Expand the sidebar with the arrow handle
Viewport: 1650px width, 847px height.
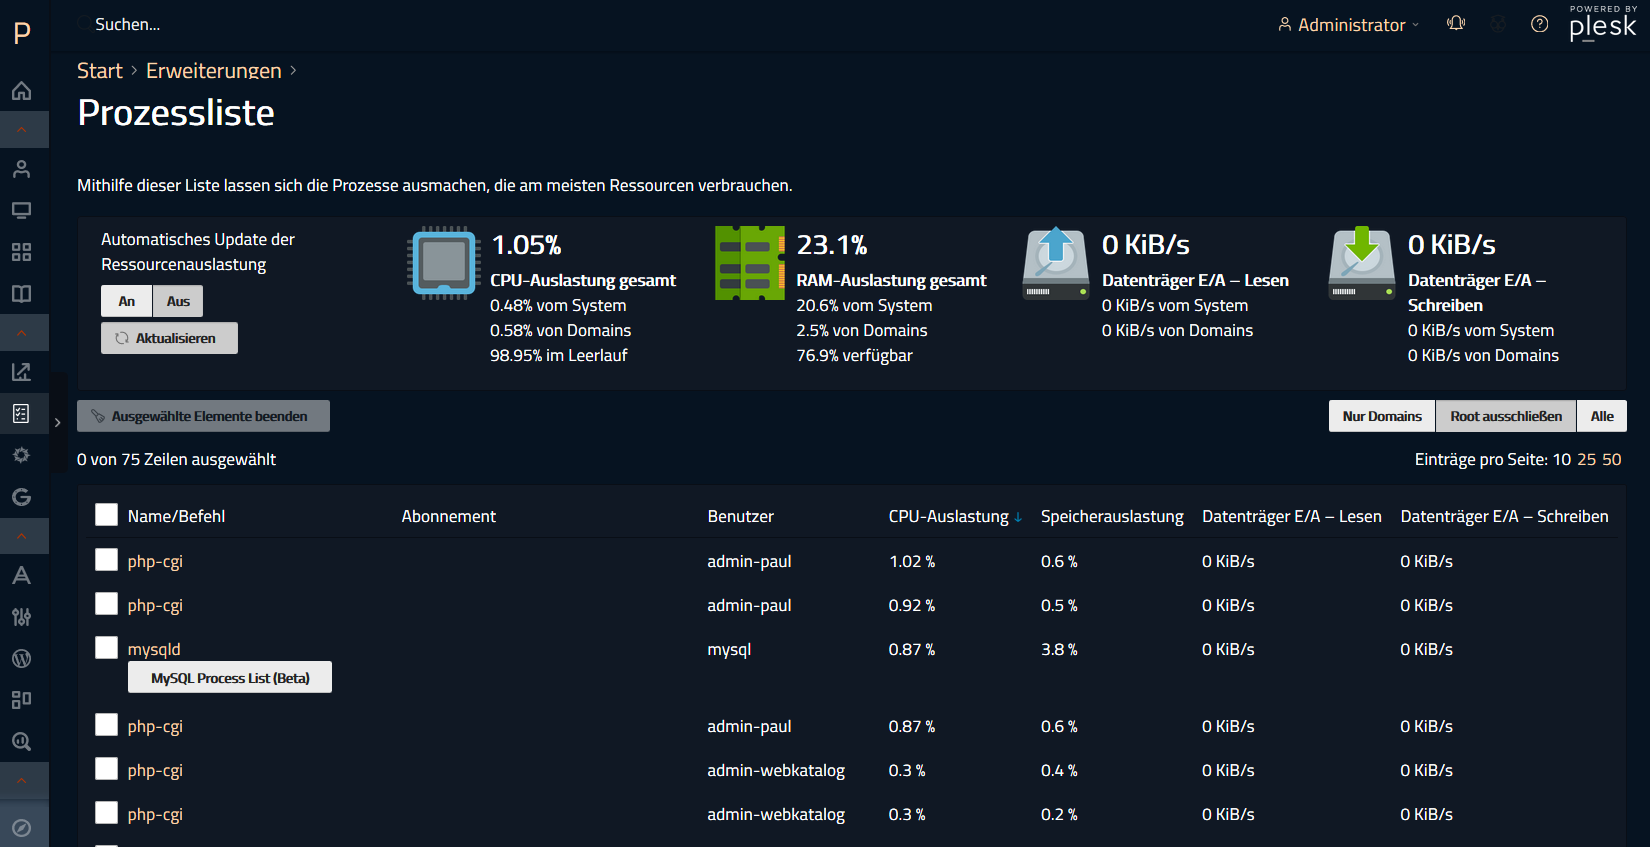click(x=58, y=423)
